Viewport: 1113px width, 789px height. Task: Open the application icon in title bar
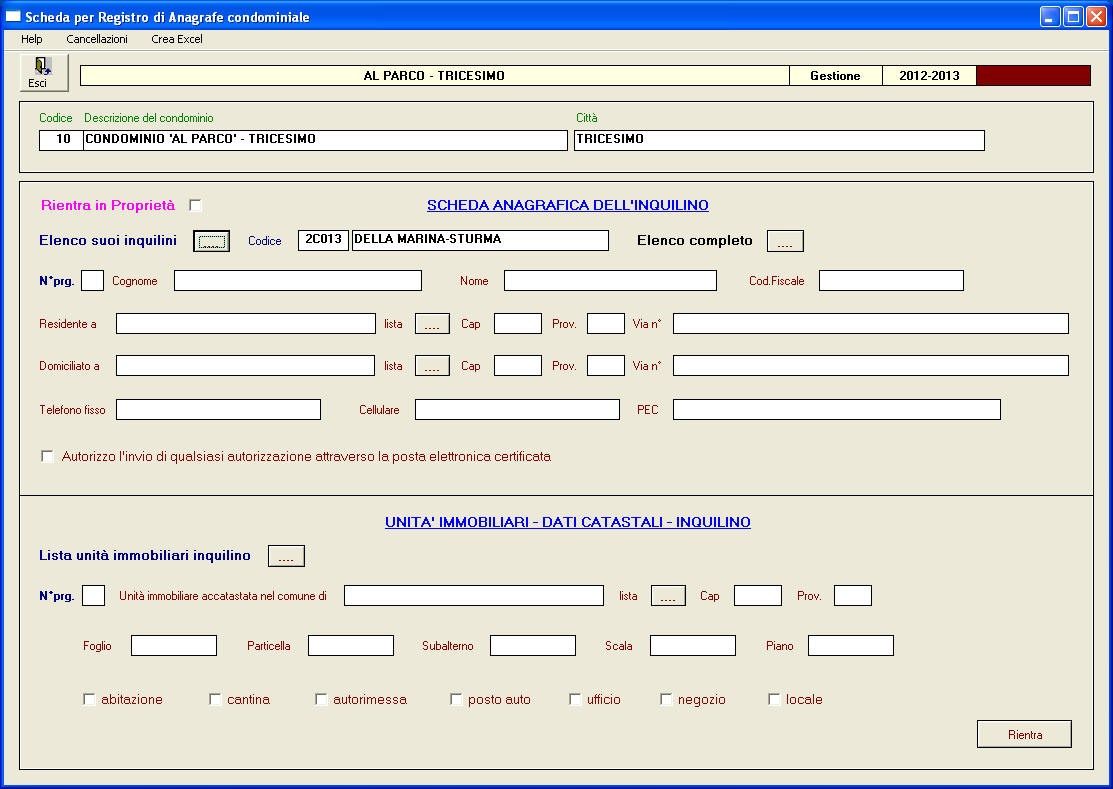tap(13, 16)
